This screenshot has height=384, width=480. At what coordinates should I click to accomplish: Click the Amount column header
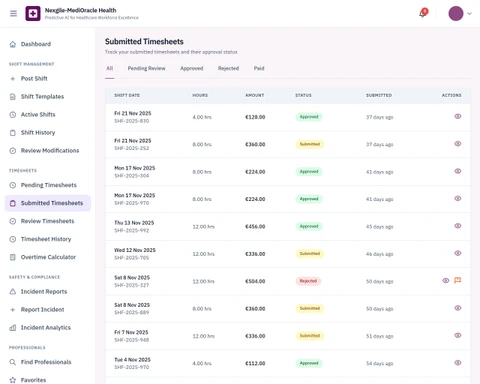tap(255, 96)
